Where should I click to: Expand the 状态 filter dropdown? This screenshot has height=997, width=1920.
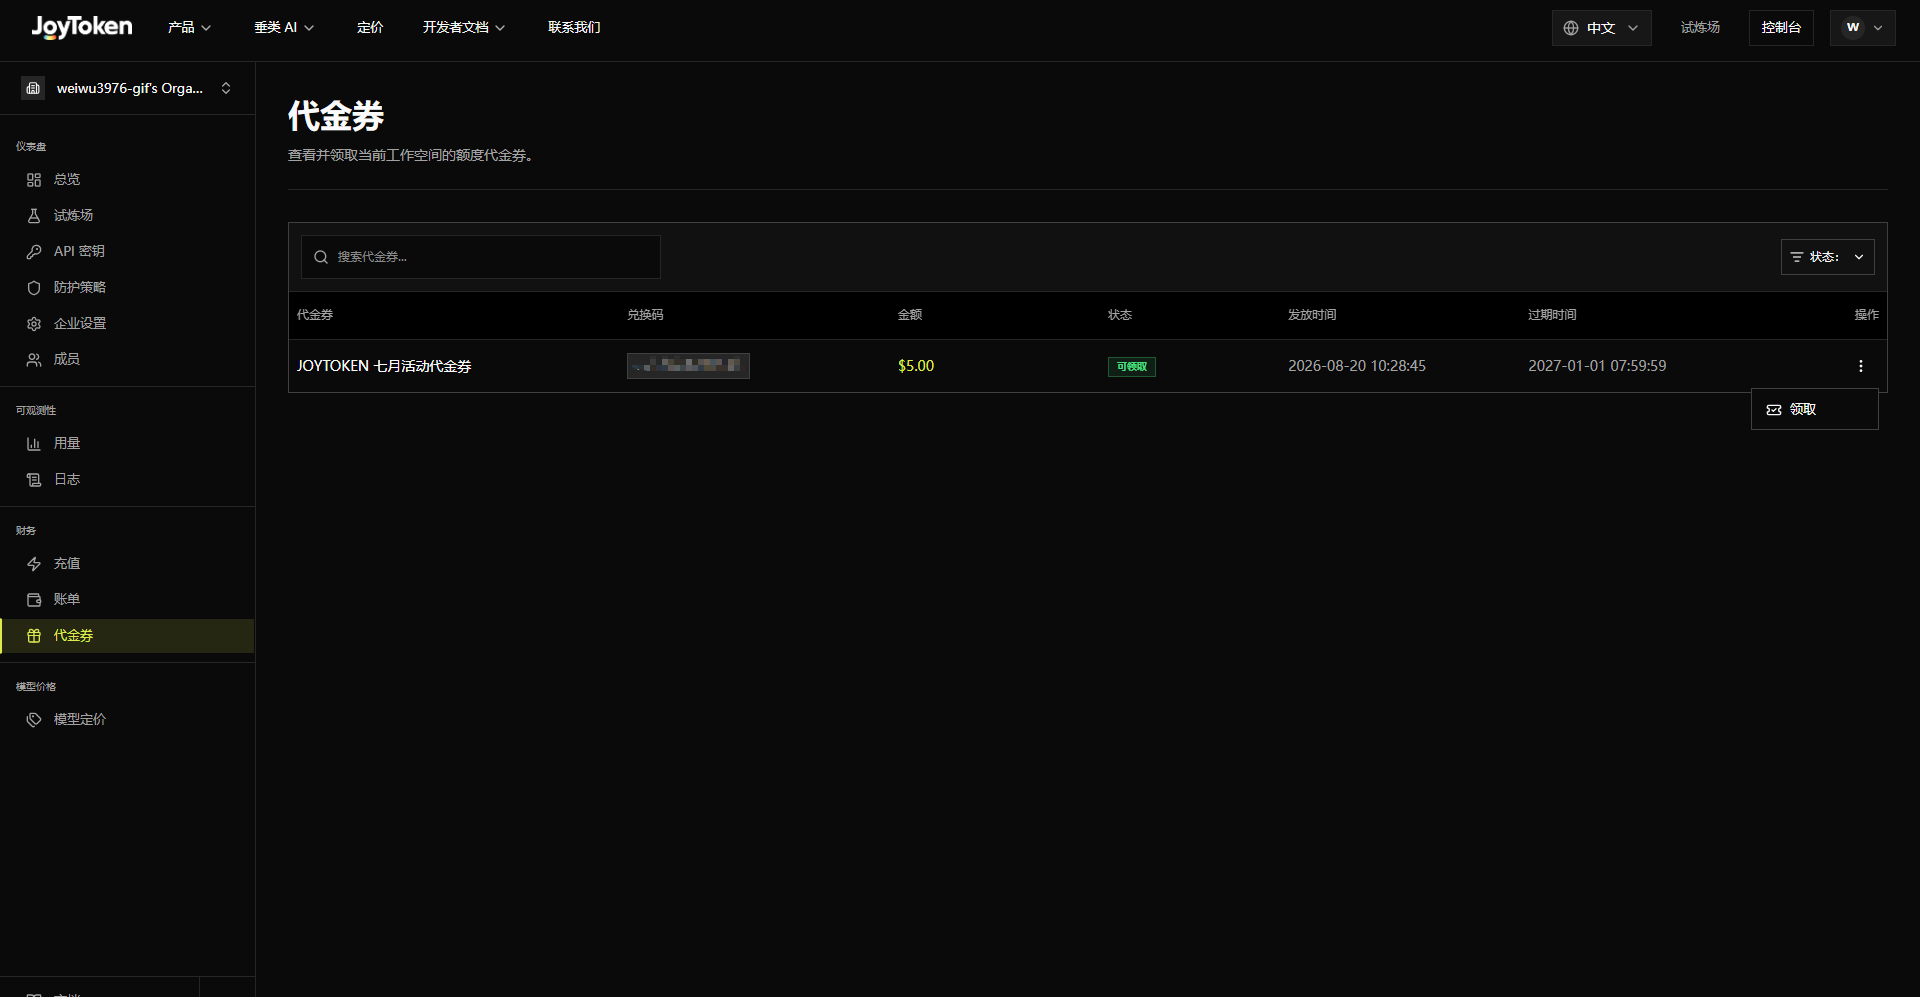(1827, 257)
